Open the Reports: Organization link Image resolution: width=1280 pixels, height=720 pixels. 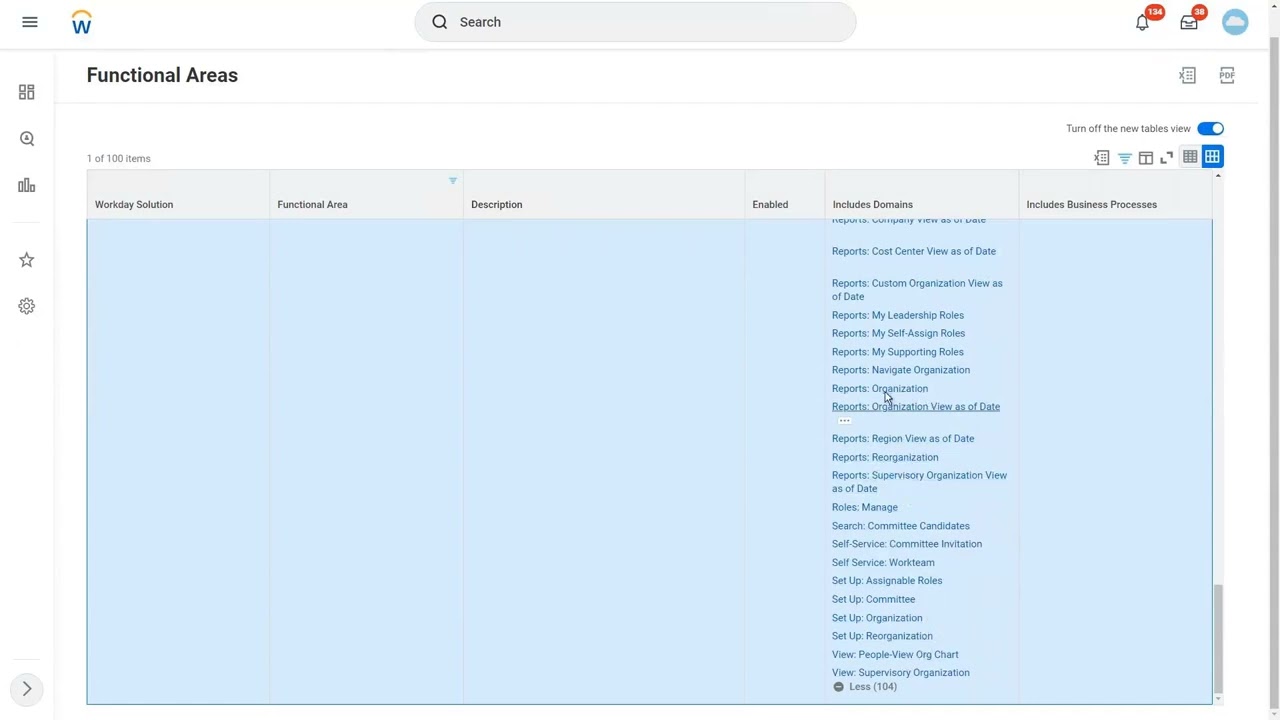(880, 389)
